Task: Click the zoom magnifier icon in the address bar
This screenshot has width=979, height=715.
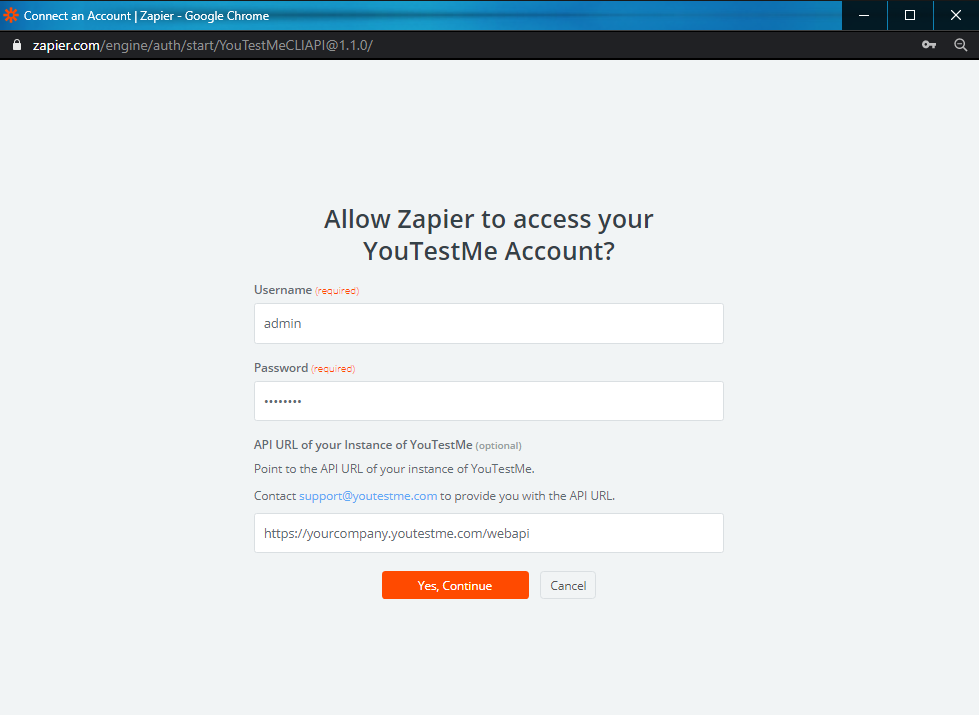Action: click(x=961, y=45)
